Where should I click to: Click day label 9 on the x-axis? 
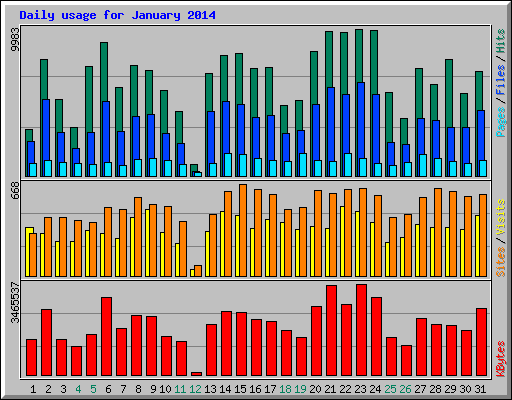pos(153,389)
